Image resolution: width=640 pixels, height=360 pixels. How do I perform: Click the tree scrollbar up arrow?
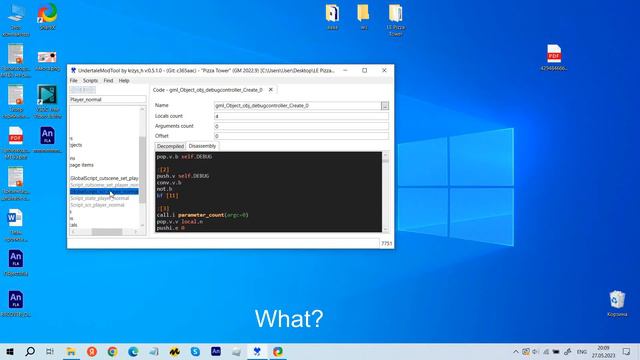tap(142, 109)
